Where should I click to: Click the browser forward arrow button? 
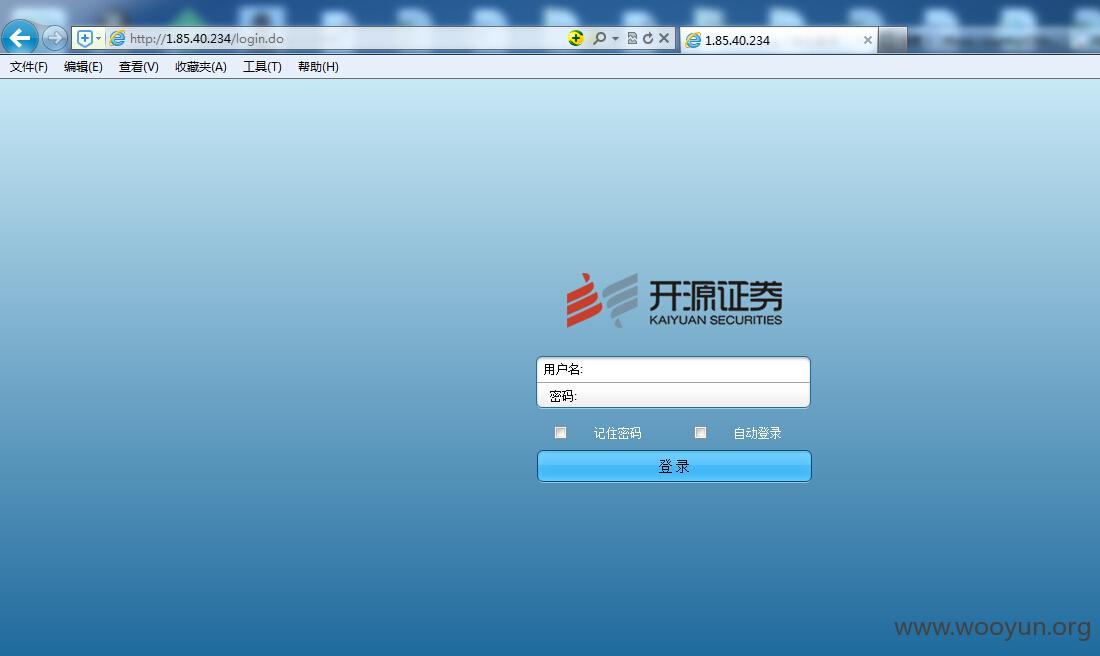point(55,38)
